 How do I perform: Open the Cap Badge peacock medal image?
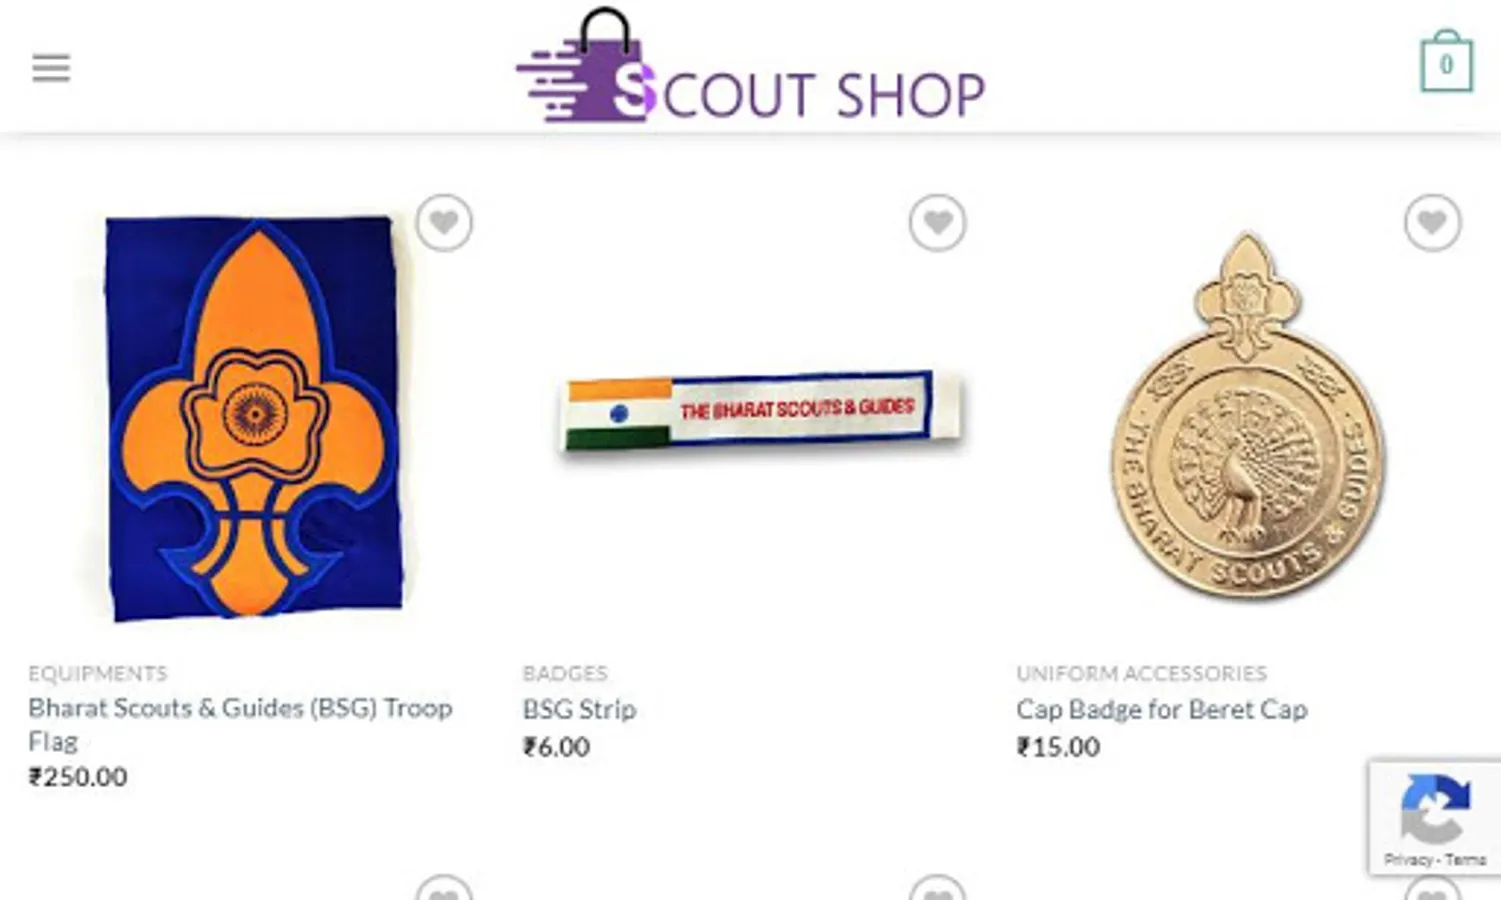(x=1247, y=415)
